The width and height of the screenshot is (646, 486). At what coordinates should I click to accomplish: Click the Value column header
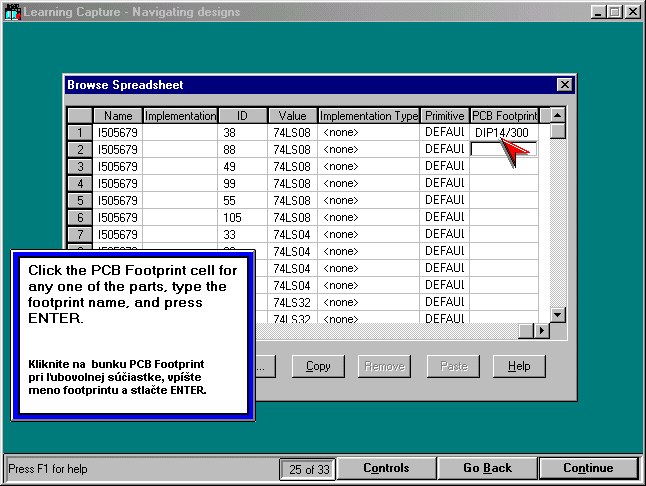[292, 116]
